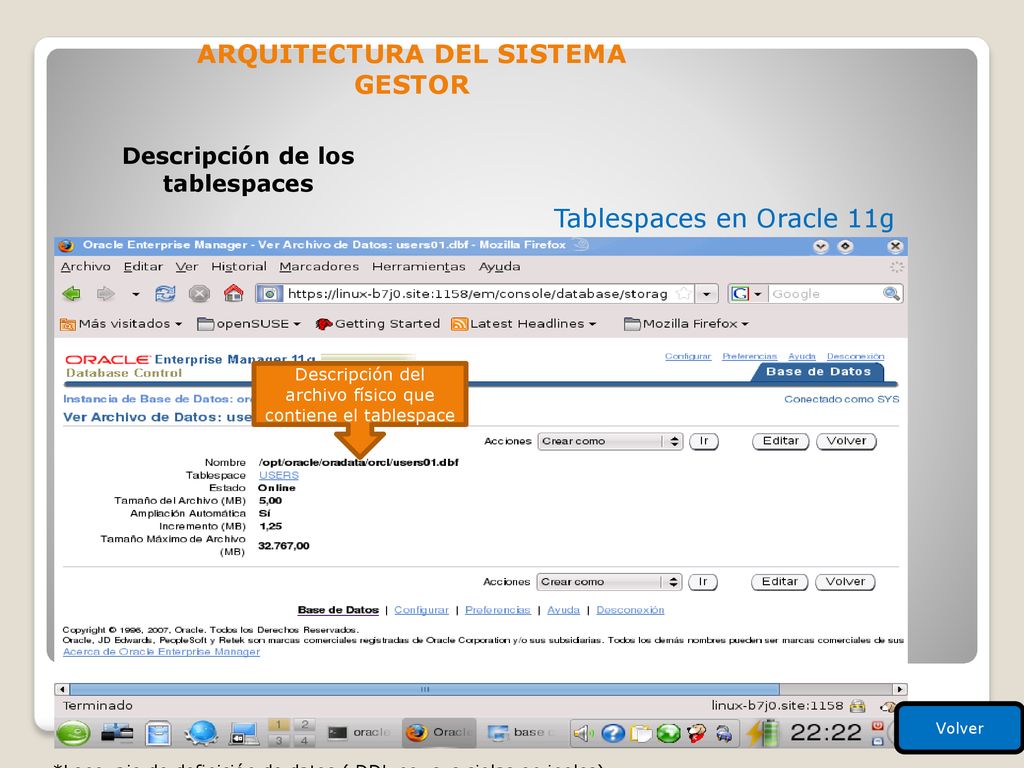Screen dimensions: 1024x768
Task: Focus the Google search input field
Action: point(825,294)
